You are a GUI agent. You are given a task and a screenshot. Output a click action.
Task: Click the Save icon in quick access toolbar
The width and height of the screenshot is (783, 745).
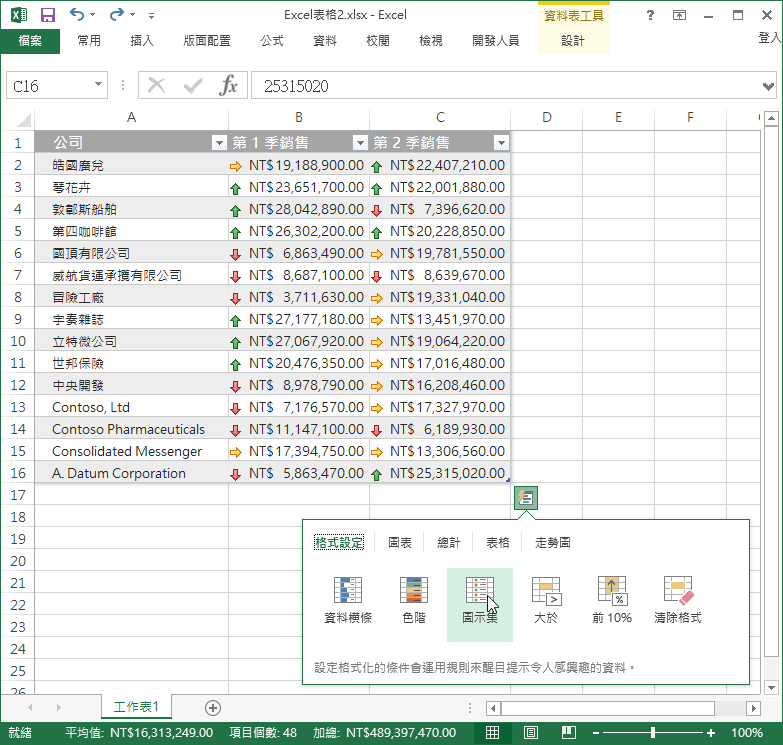(47, 15)
